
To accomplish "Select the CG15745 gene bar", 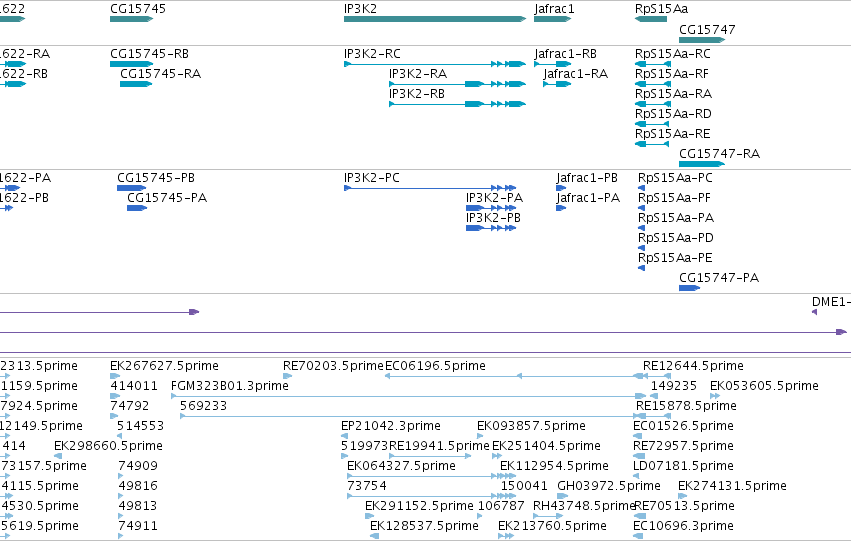I will tap(131, 19).
